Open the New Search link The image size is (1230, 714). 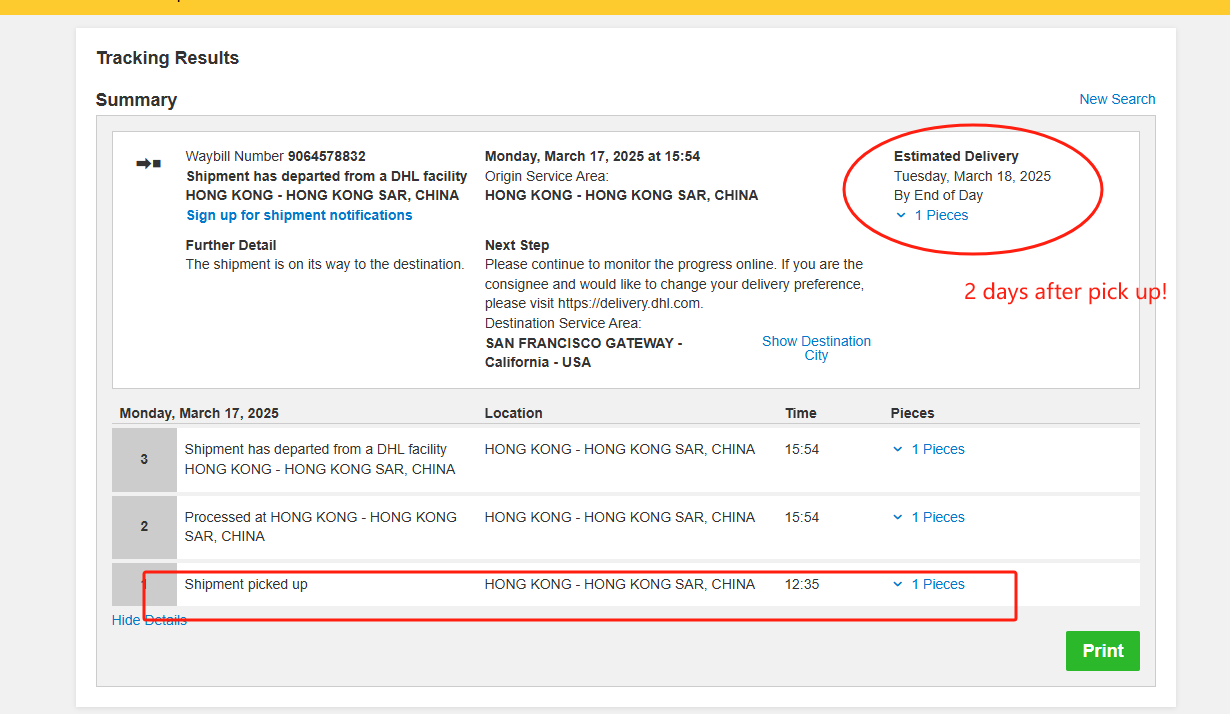click(1117, 99)
